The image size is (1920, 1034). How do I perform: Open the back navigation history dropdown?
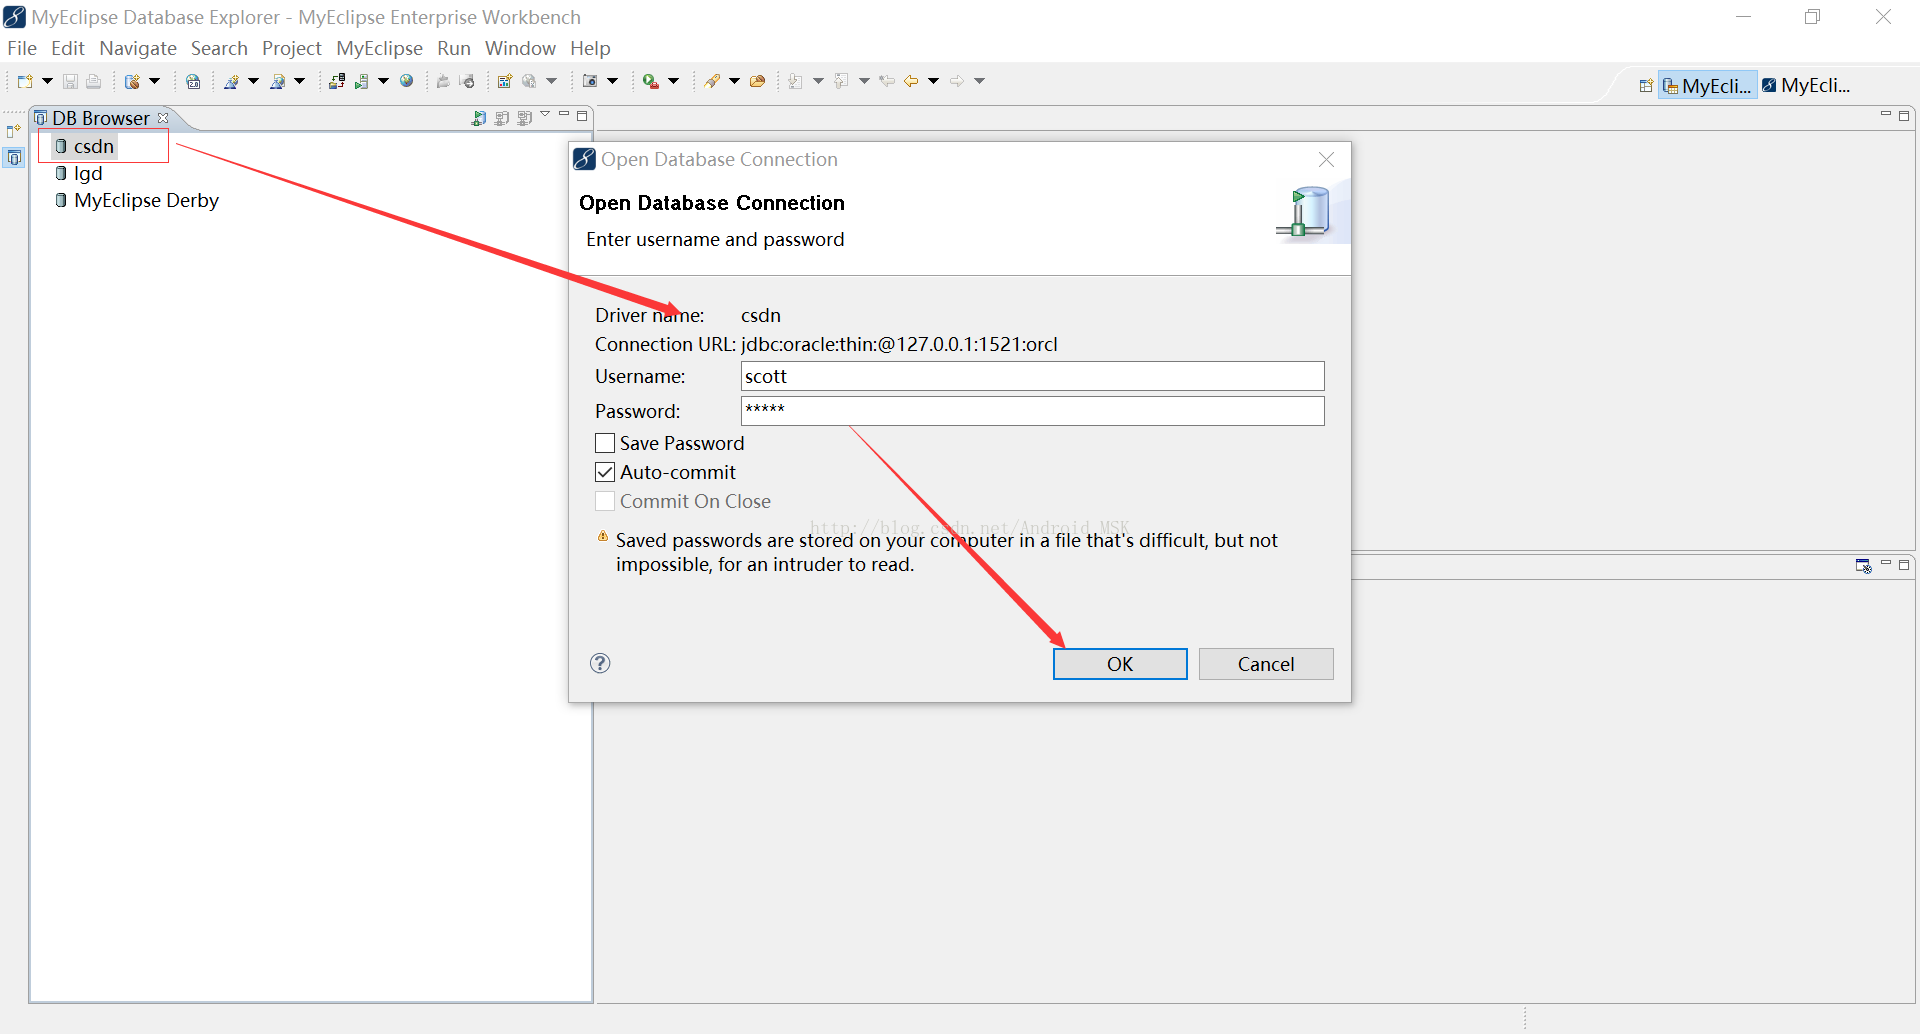point(934,82)
